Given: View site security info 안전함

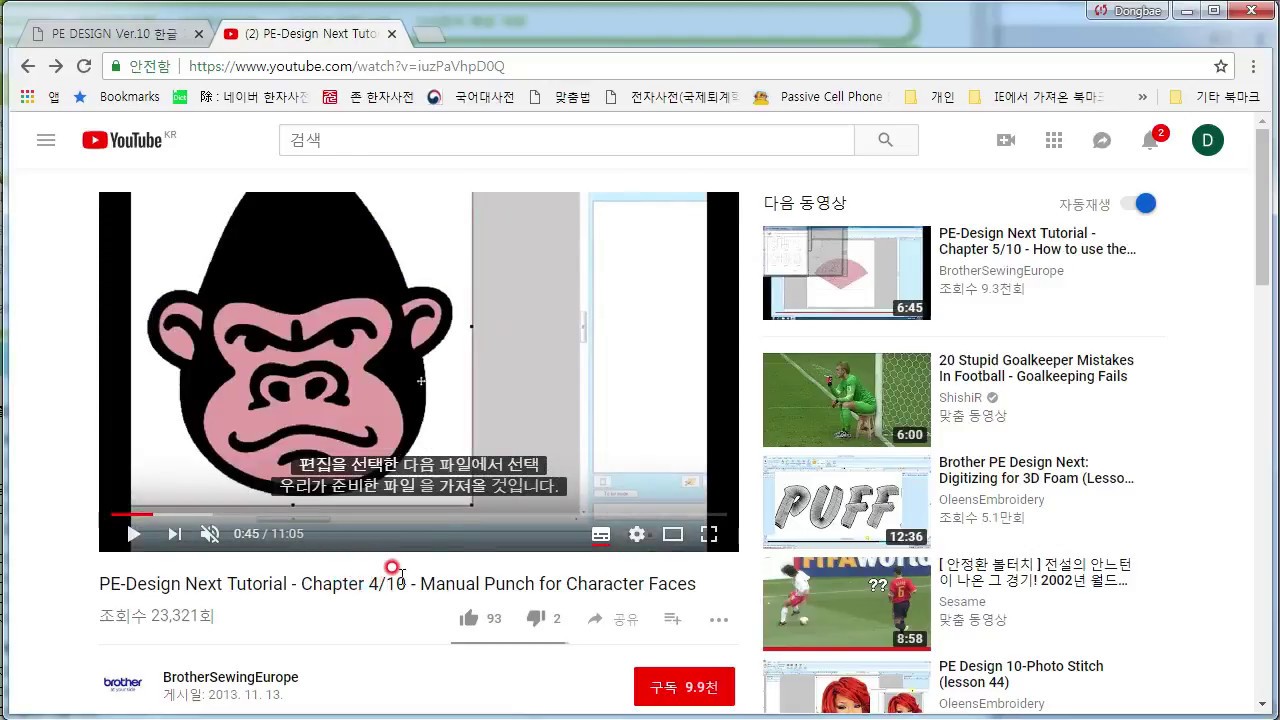Looking at the screenshot, I should tap(141, 66).
